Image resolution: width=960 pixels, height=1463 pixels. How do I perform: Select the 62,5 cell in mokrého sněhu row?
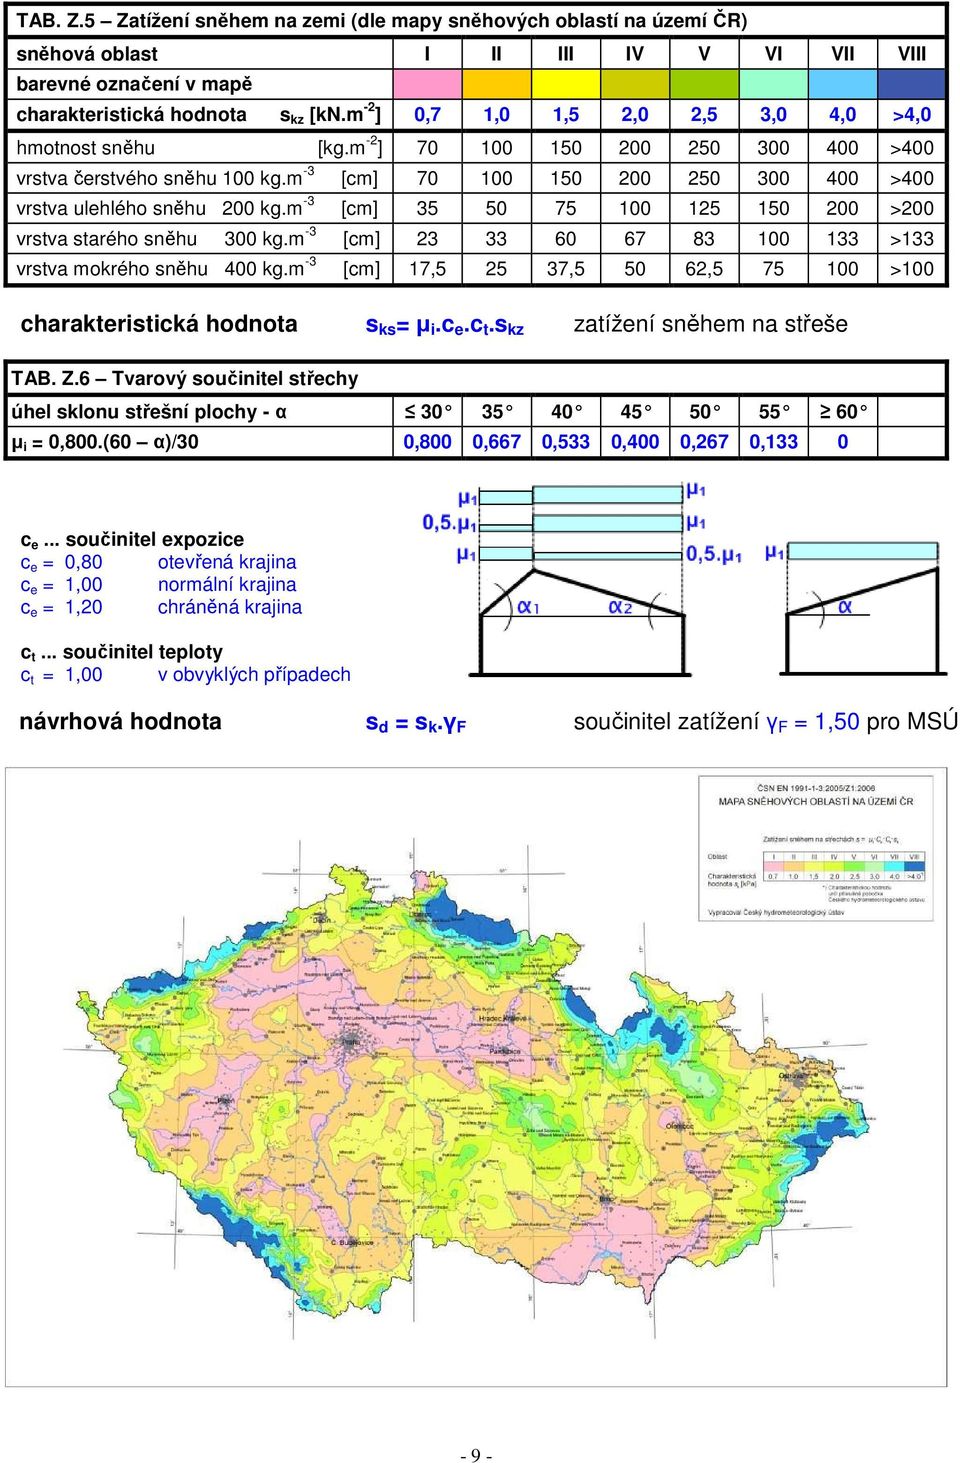[x=704, y=269]
